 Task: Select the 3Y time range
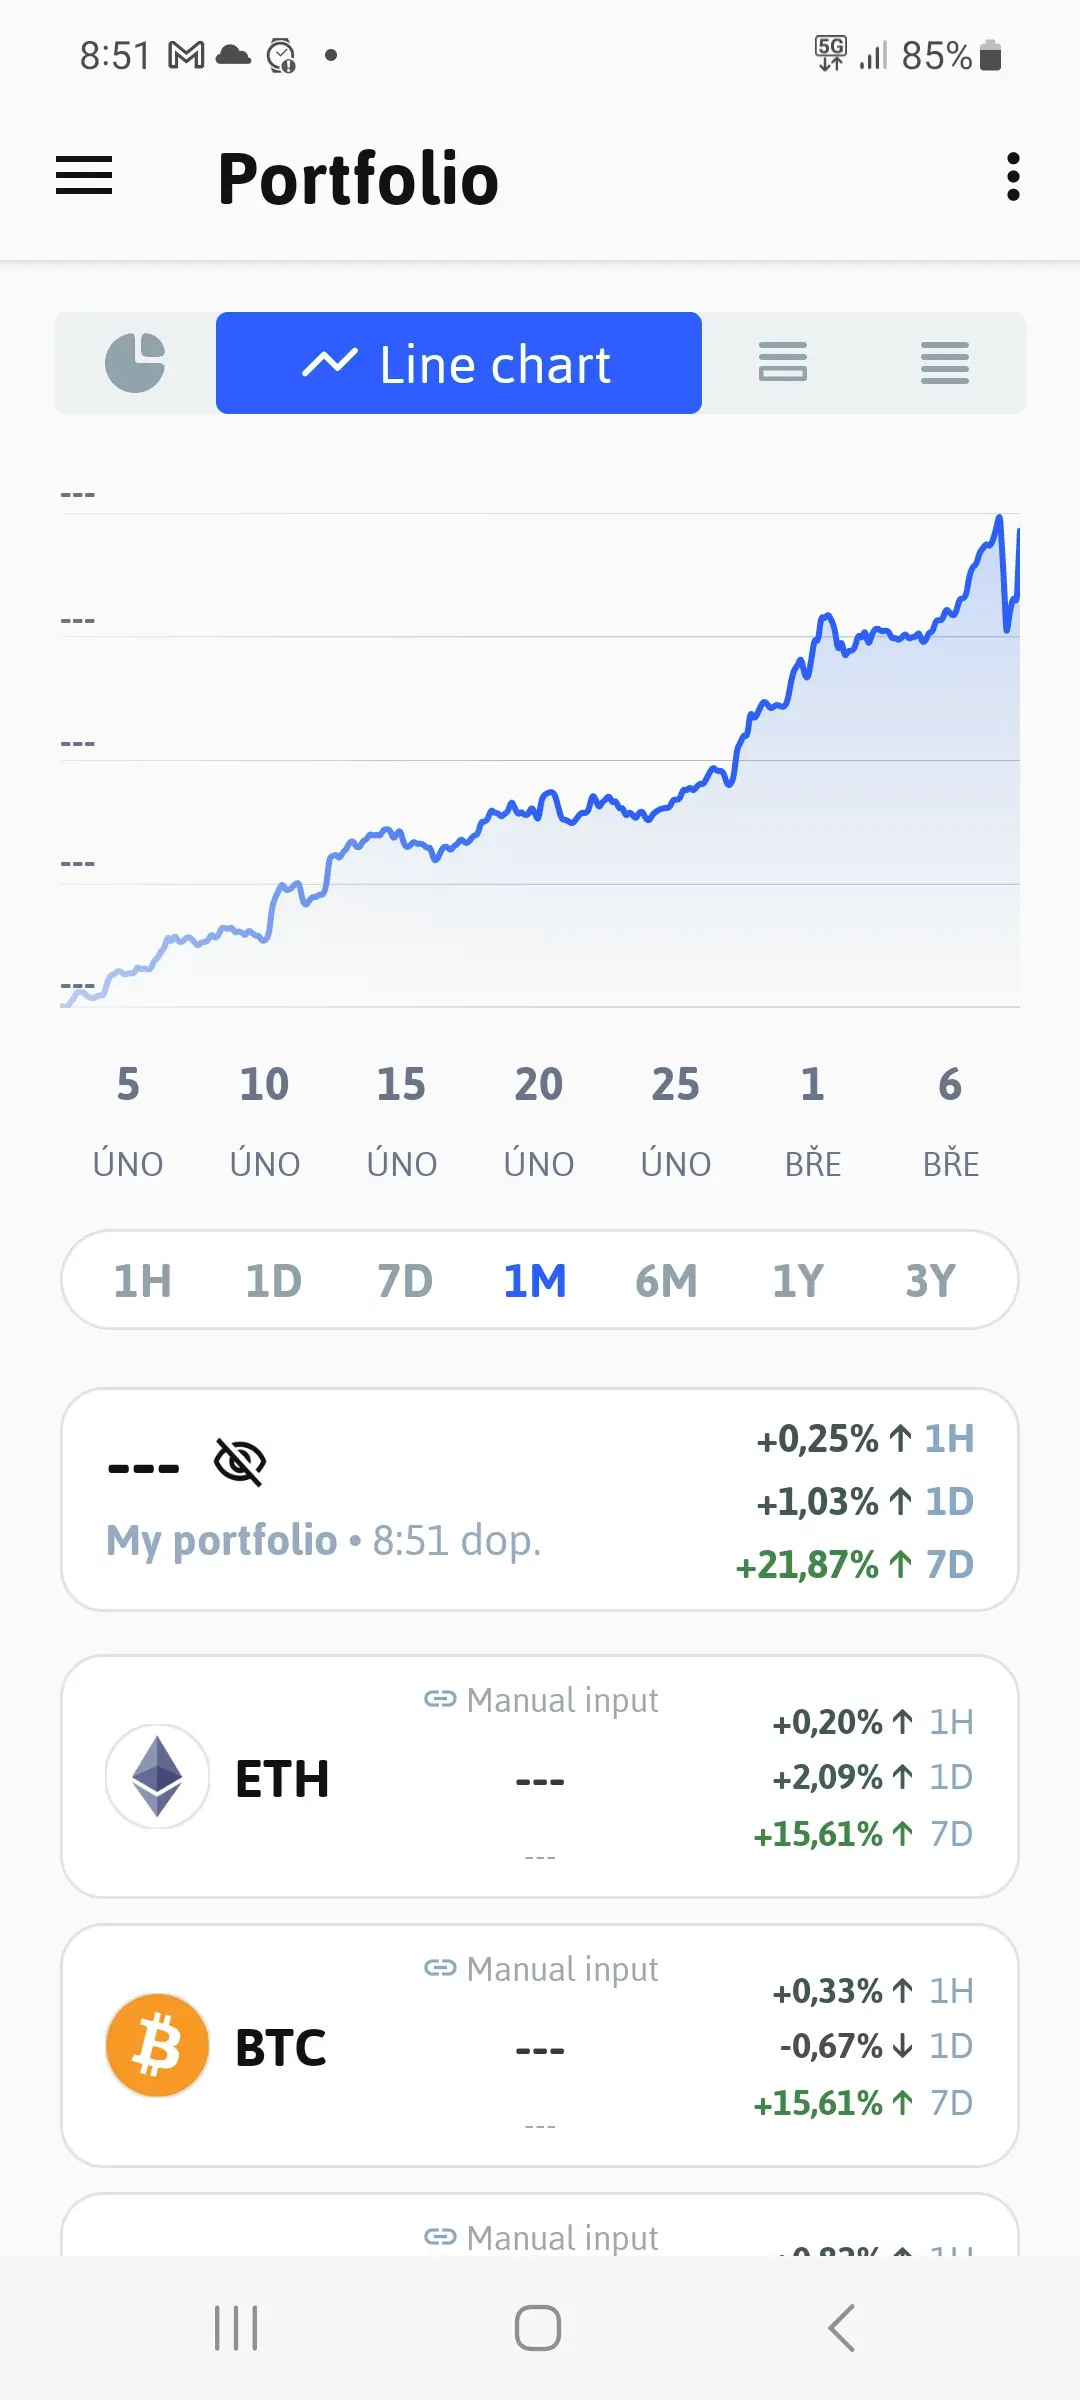(930, 1281)
